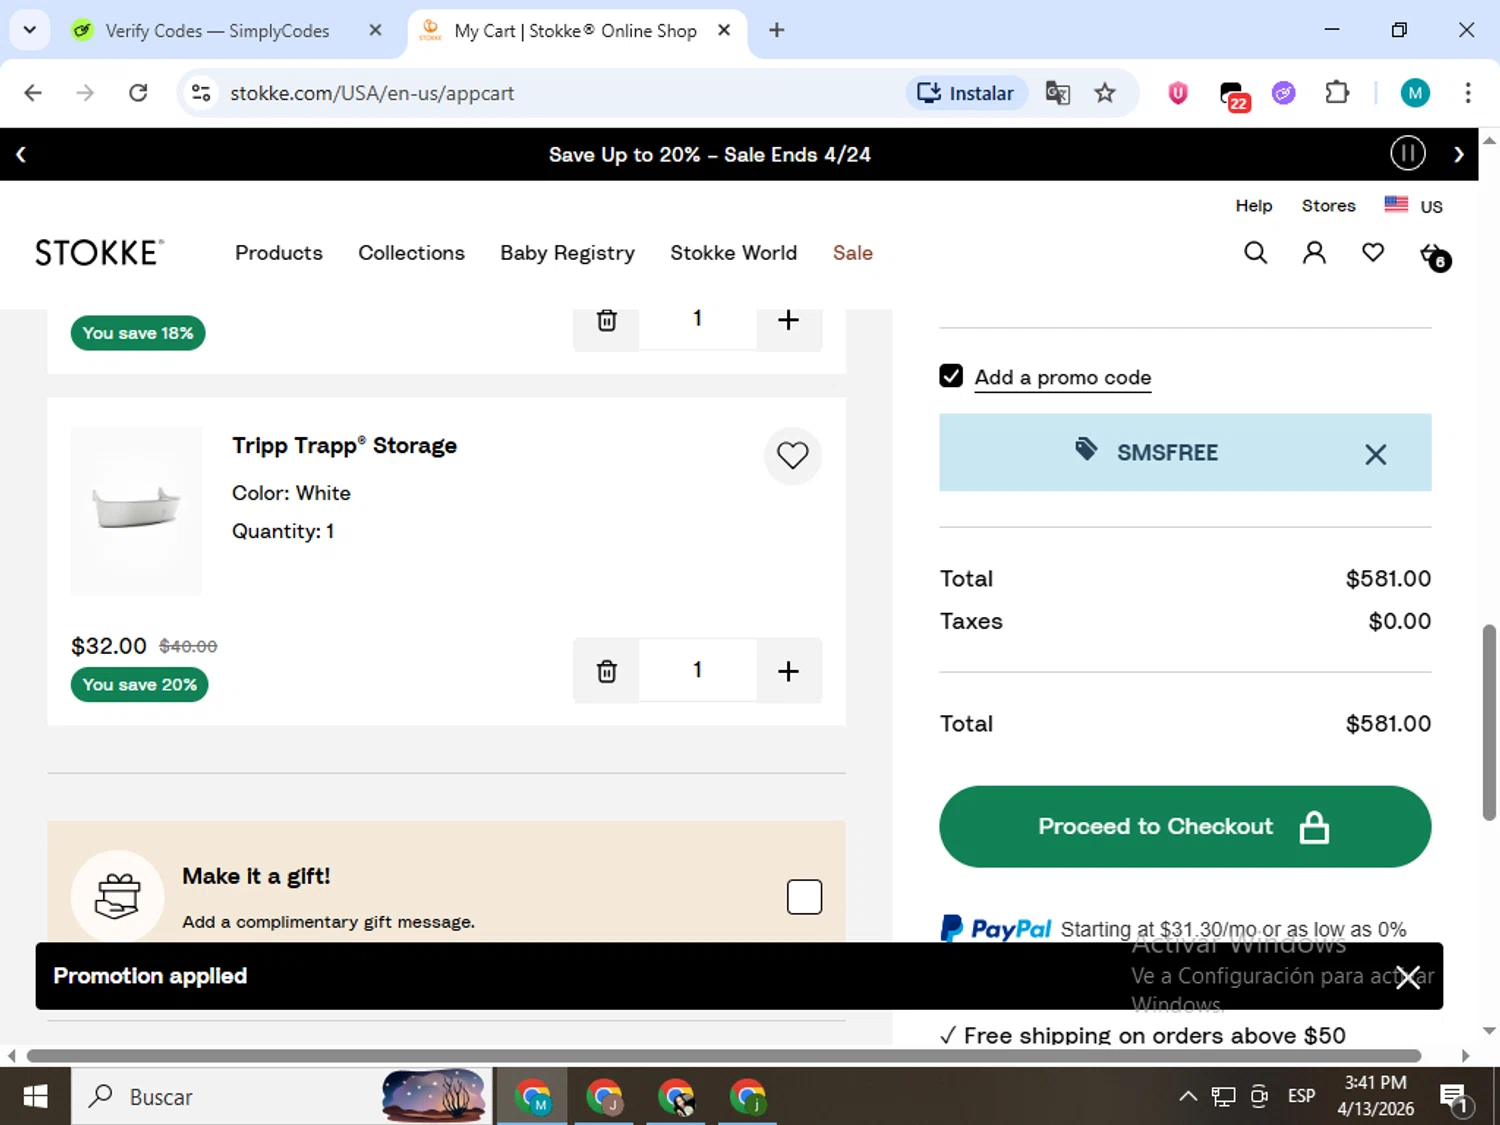The image size is (1500, 1125).
Task: Open Chrome's three-dot menu
Action: (1468, 93)
